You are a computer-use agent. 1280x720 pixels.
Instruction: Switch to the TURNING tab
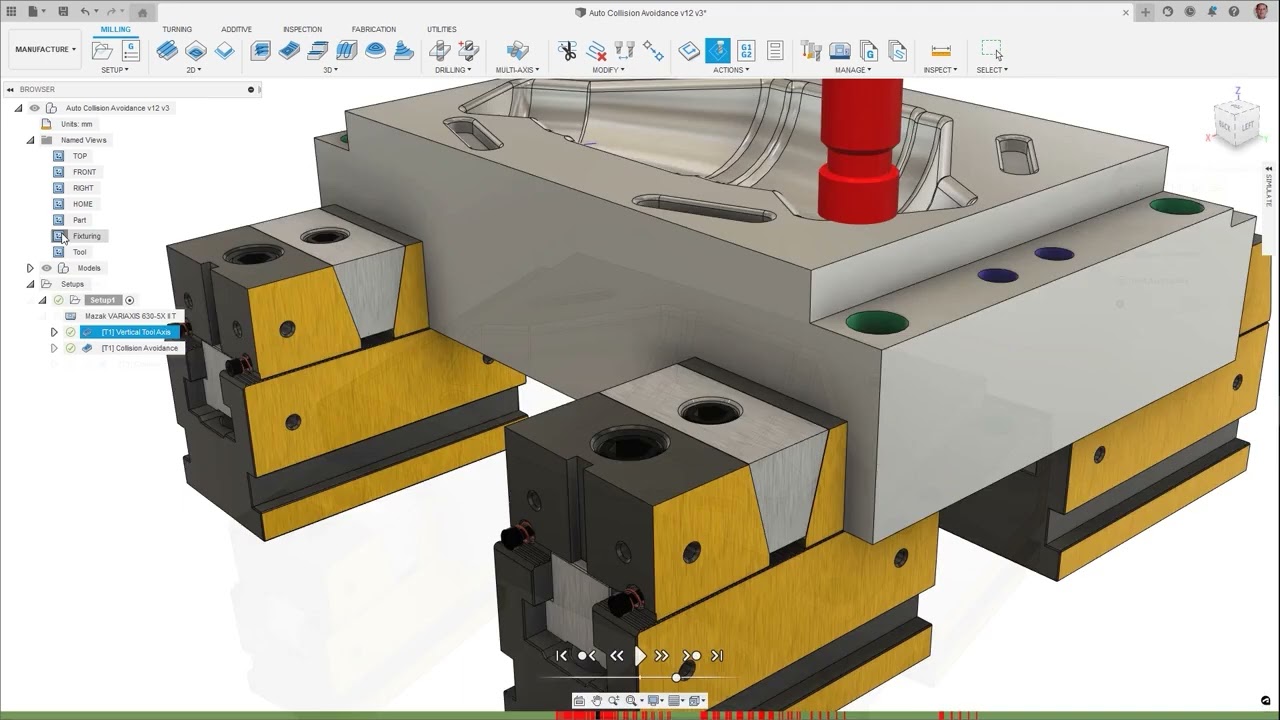(x=177, y=29)
